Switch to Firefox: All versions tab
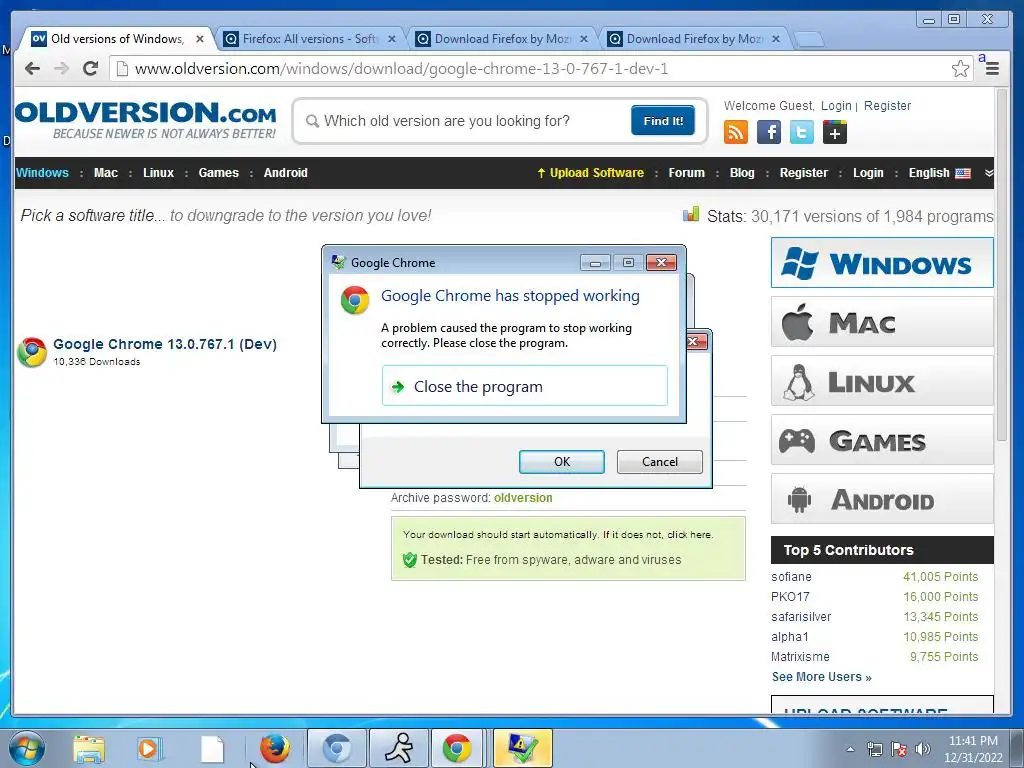1024x768 pixels. point(310,39)
